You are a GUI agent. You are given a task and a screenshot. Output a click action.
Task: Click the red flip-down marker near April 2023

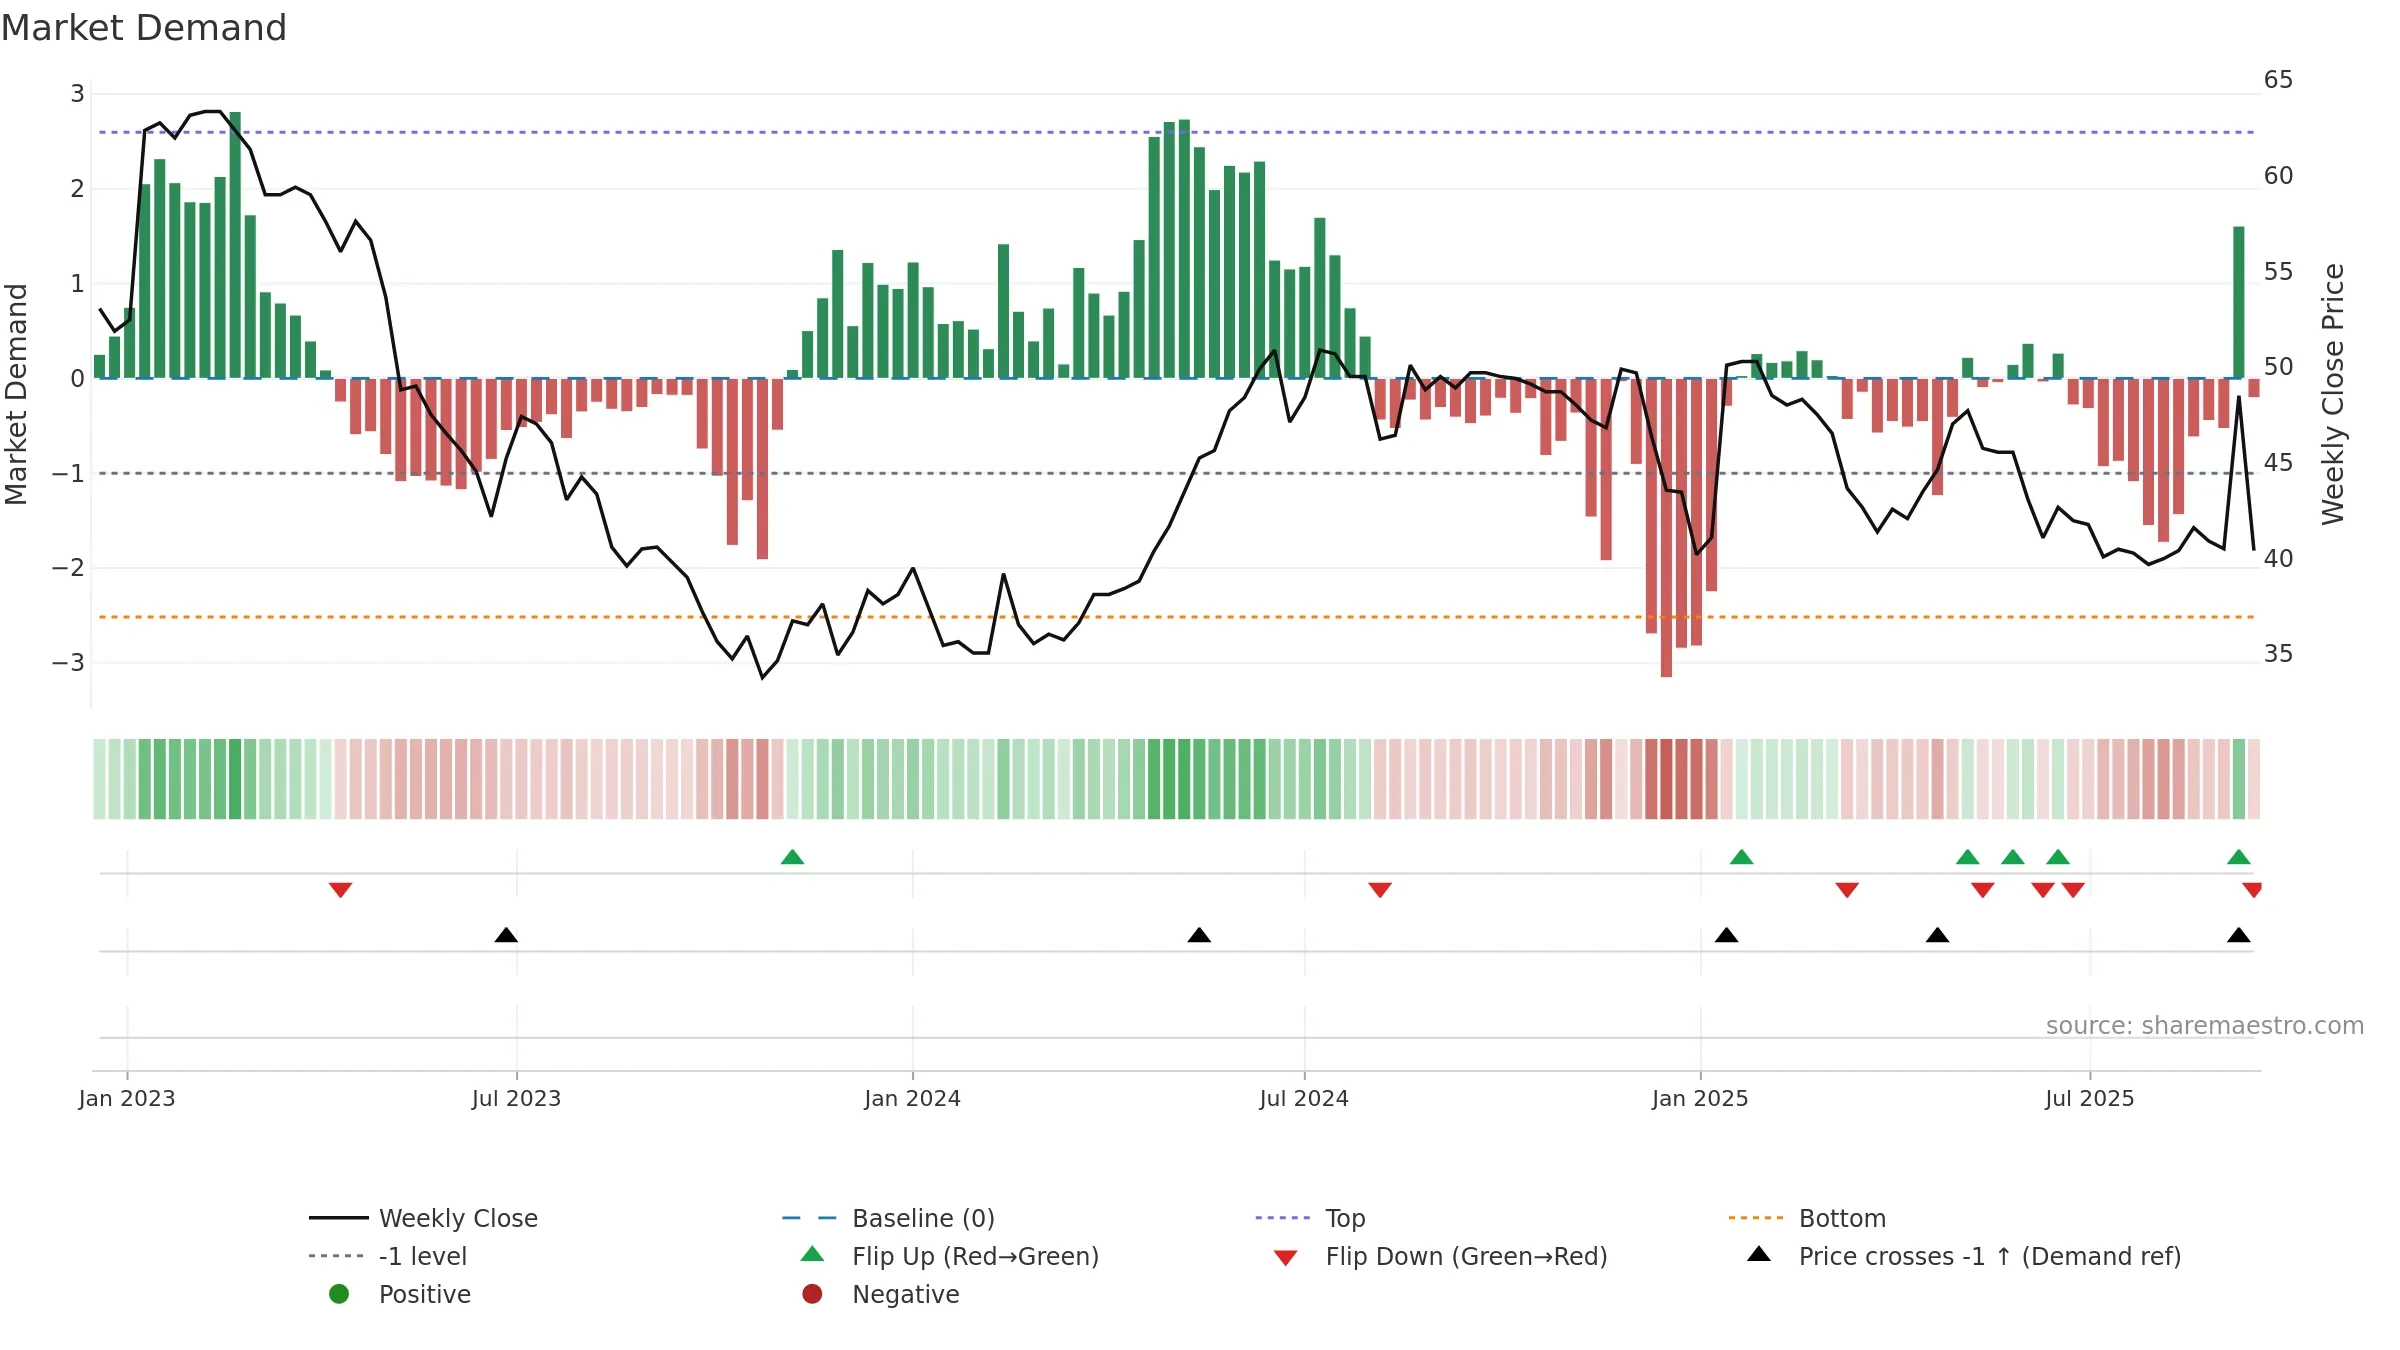point(340,890)
